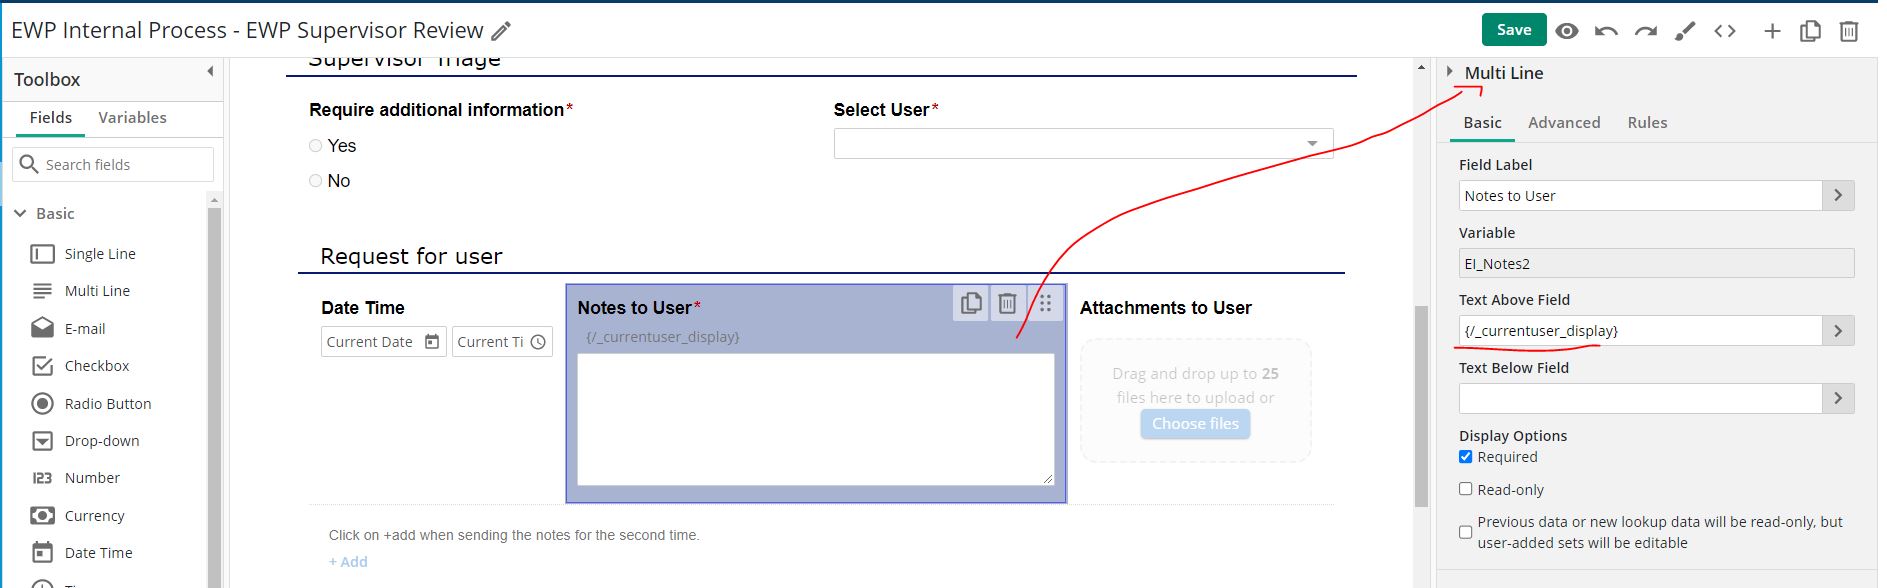Click inside the Notes to User textarea
Viewport: 1887px width, 588px height.
pos(816,419)
